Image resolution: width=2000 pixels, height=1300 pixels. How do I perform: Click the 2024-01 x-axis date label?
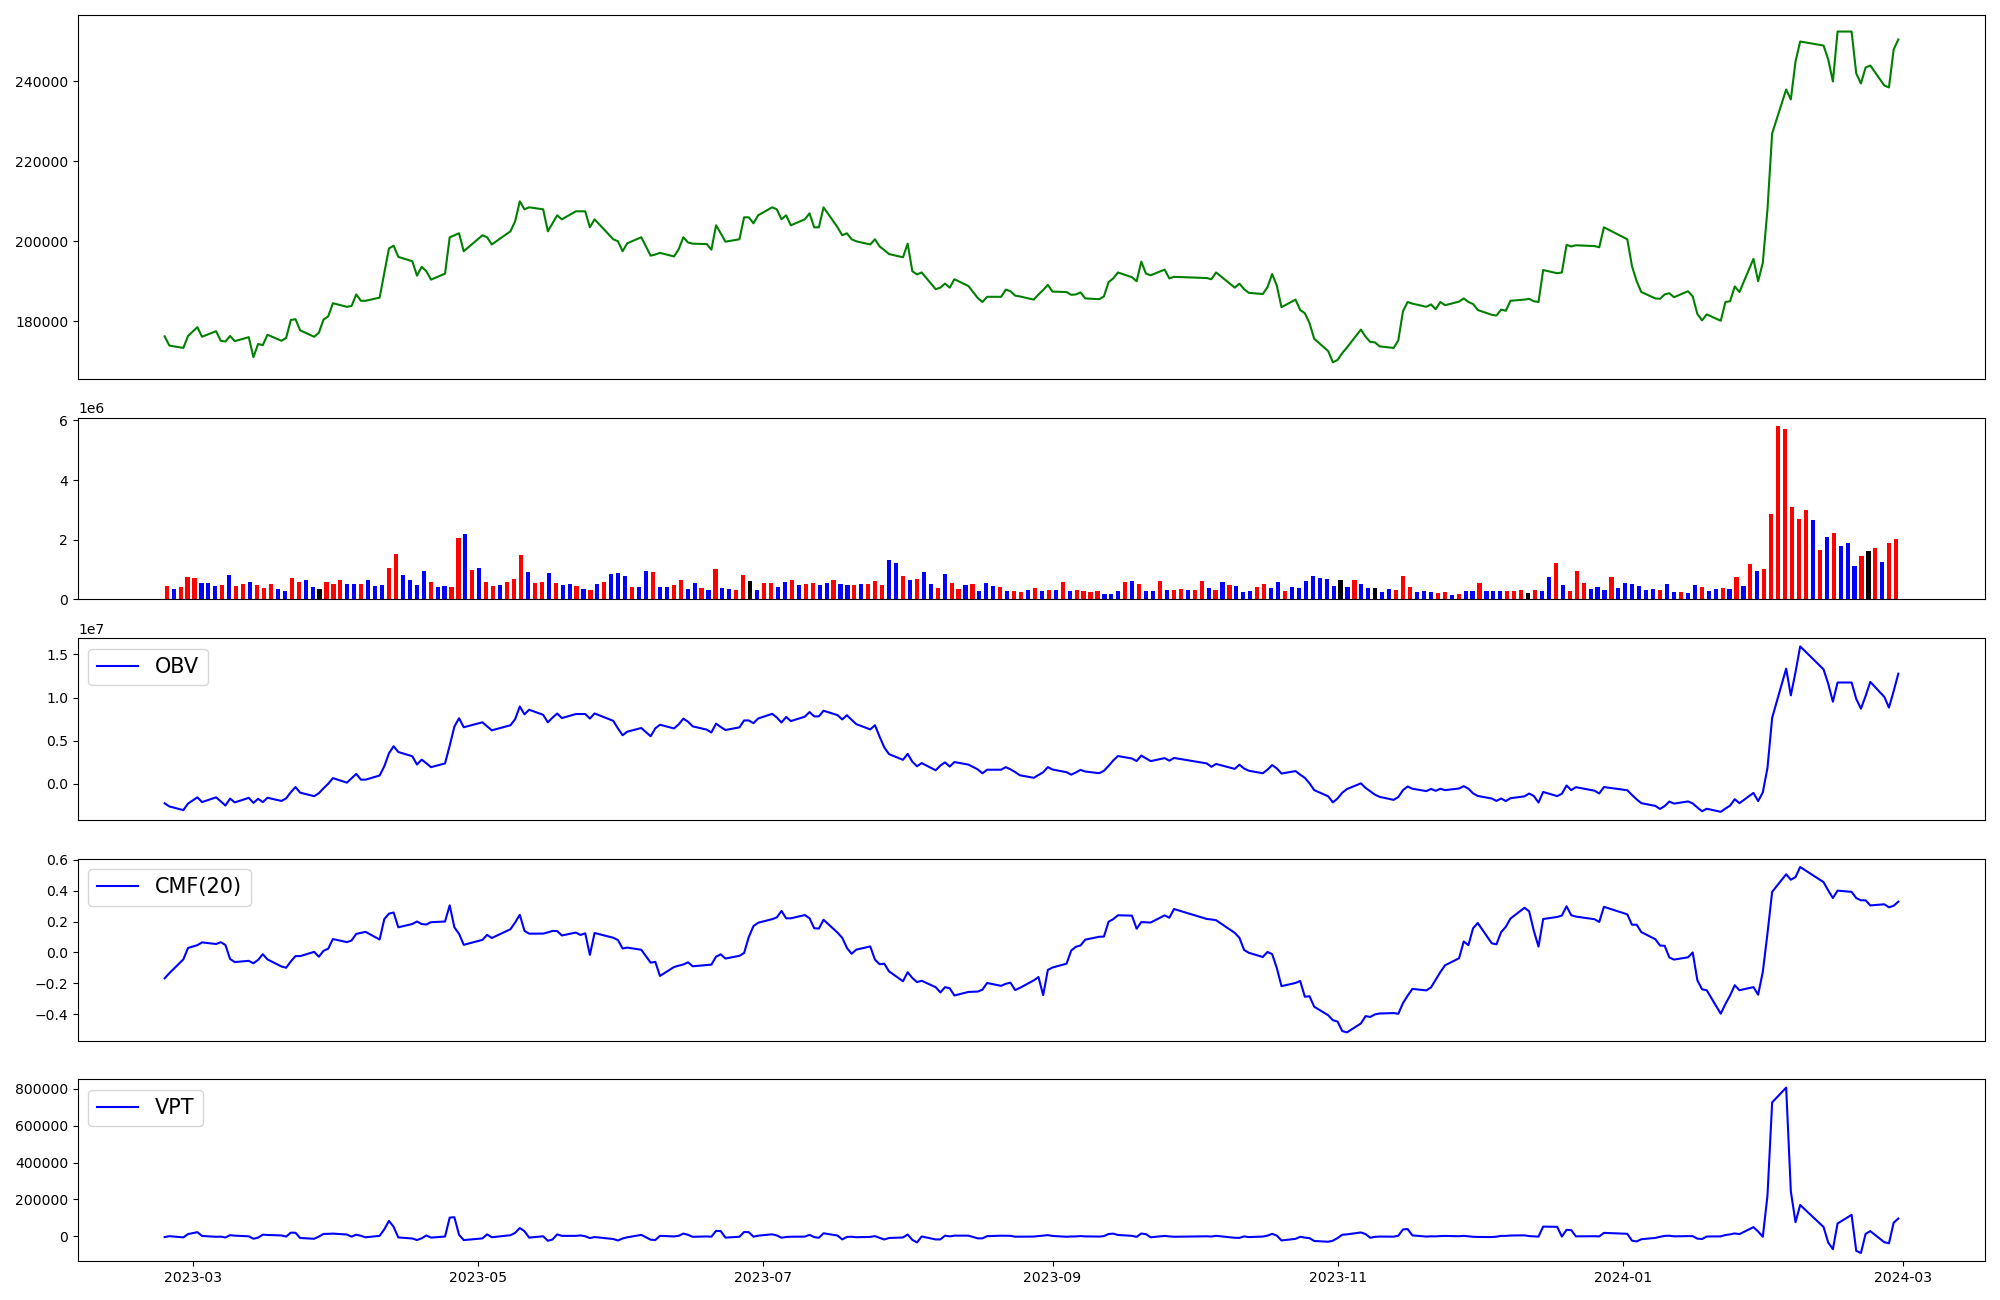coord(1623,1277)
